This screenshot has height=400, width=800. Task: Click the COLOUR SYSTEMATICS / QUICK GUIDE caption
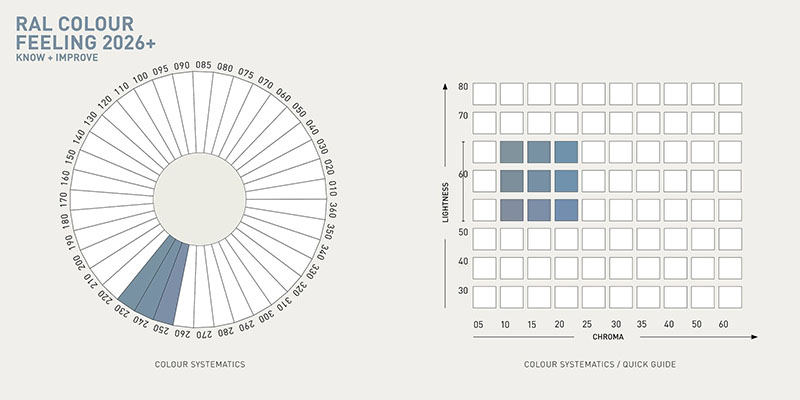click(x=600, y=364)
